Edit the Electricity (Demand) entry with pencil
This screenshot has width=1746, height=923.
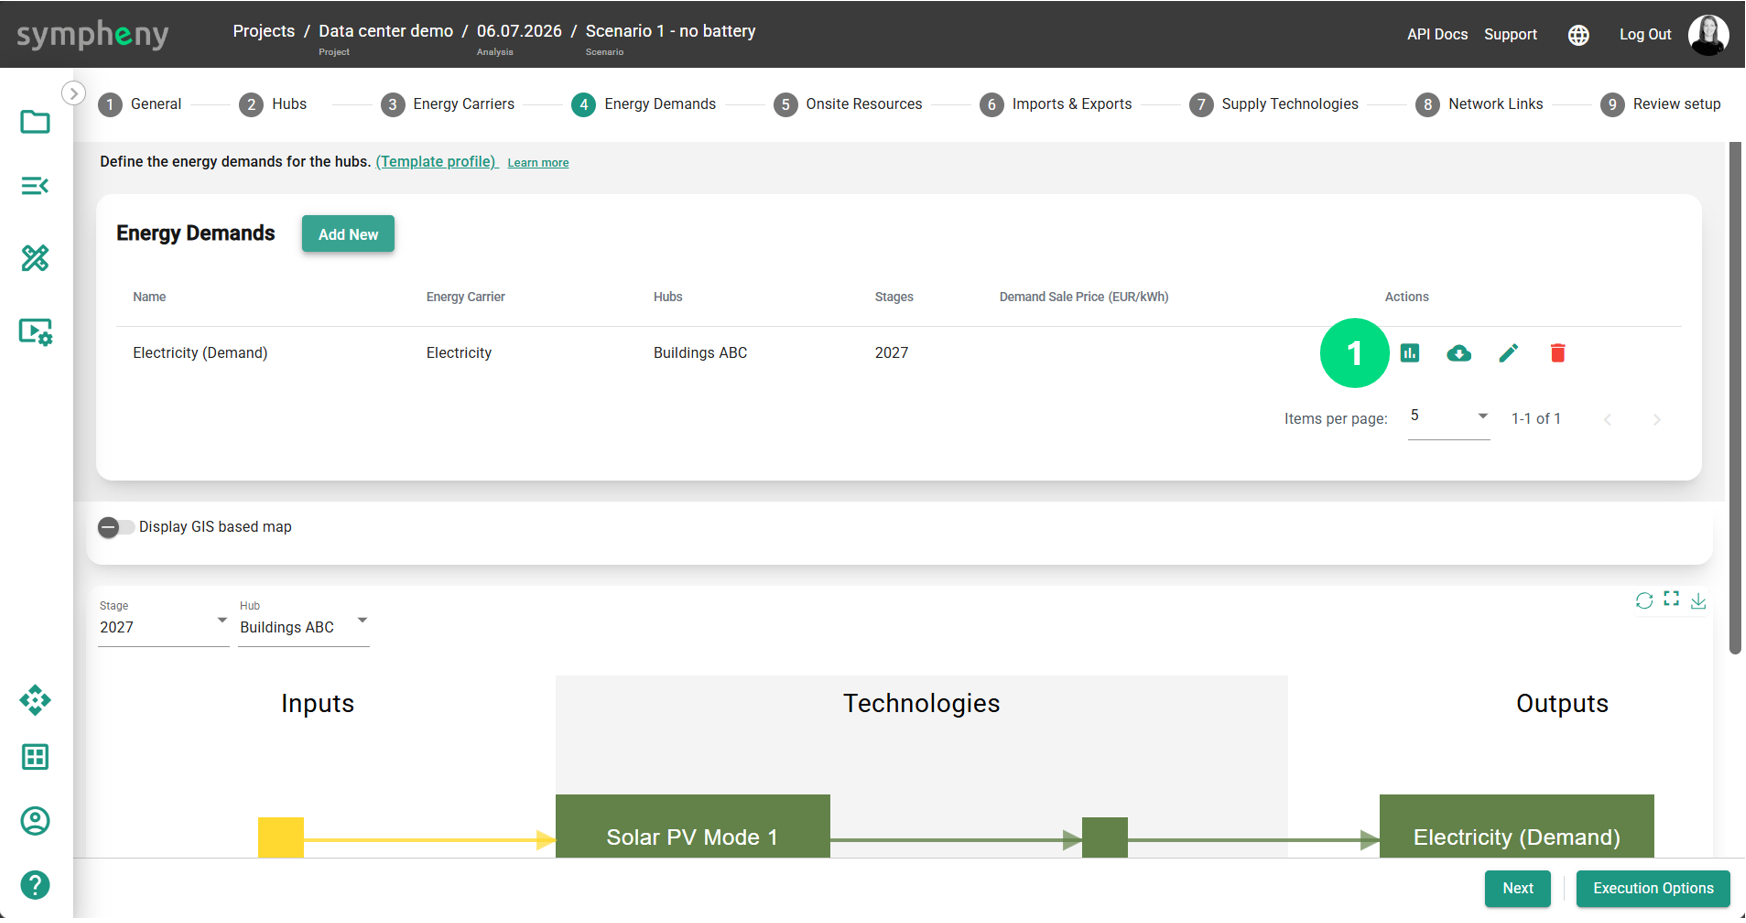point(1508,353)
